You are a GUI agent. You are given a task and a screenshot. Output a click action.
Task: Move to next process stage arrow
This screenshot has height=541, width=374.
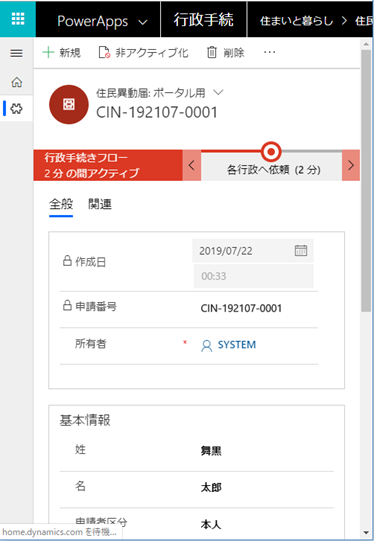pos(351,165)
